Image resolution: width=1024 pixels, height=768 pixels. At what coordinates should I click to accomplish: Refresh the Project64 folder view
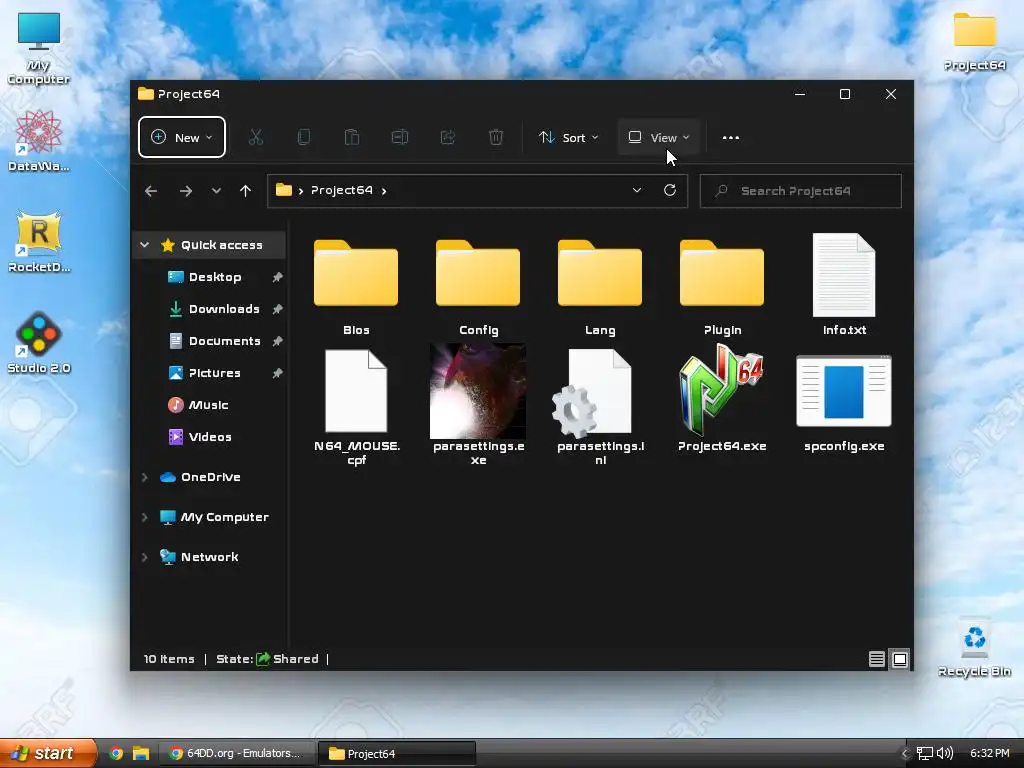coord(669,190)
